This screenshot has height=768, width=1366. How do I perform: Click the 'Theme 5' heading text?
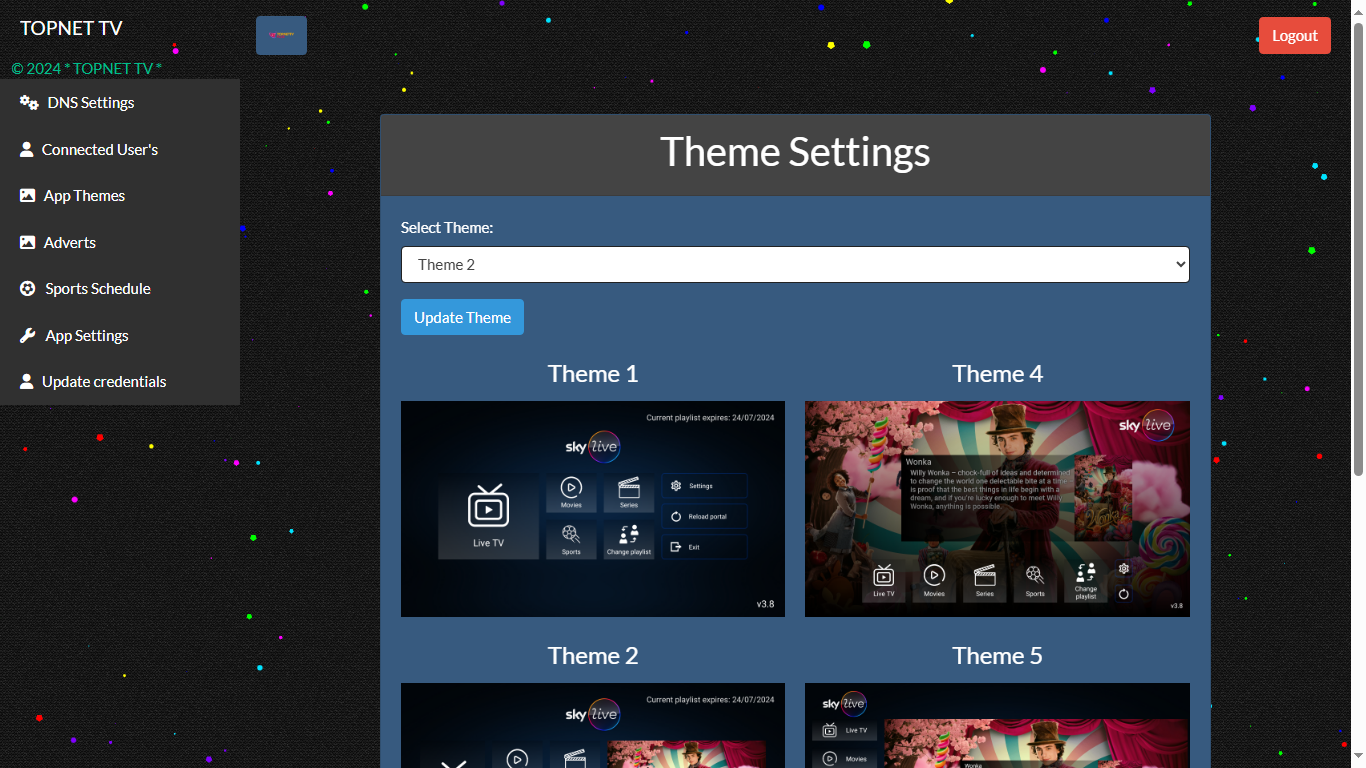[x=997, y=656]
